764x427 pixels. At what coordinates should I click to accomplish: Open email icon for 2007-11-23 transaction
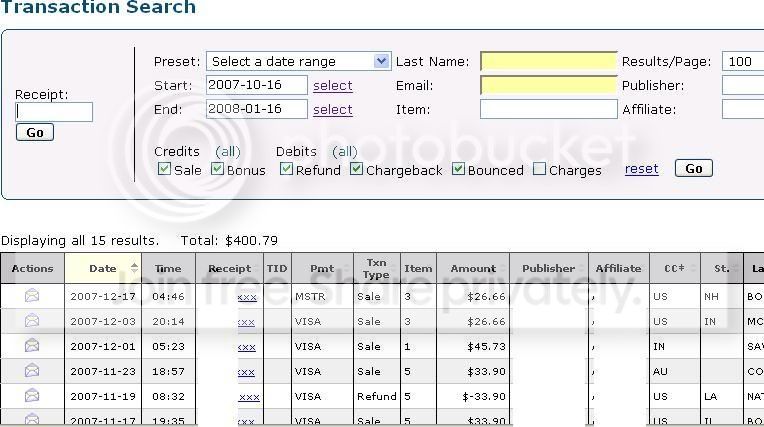(32, 371)
